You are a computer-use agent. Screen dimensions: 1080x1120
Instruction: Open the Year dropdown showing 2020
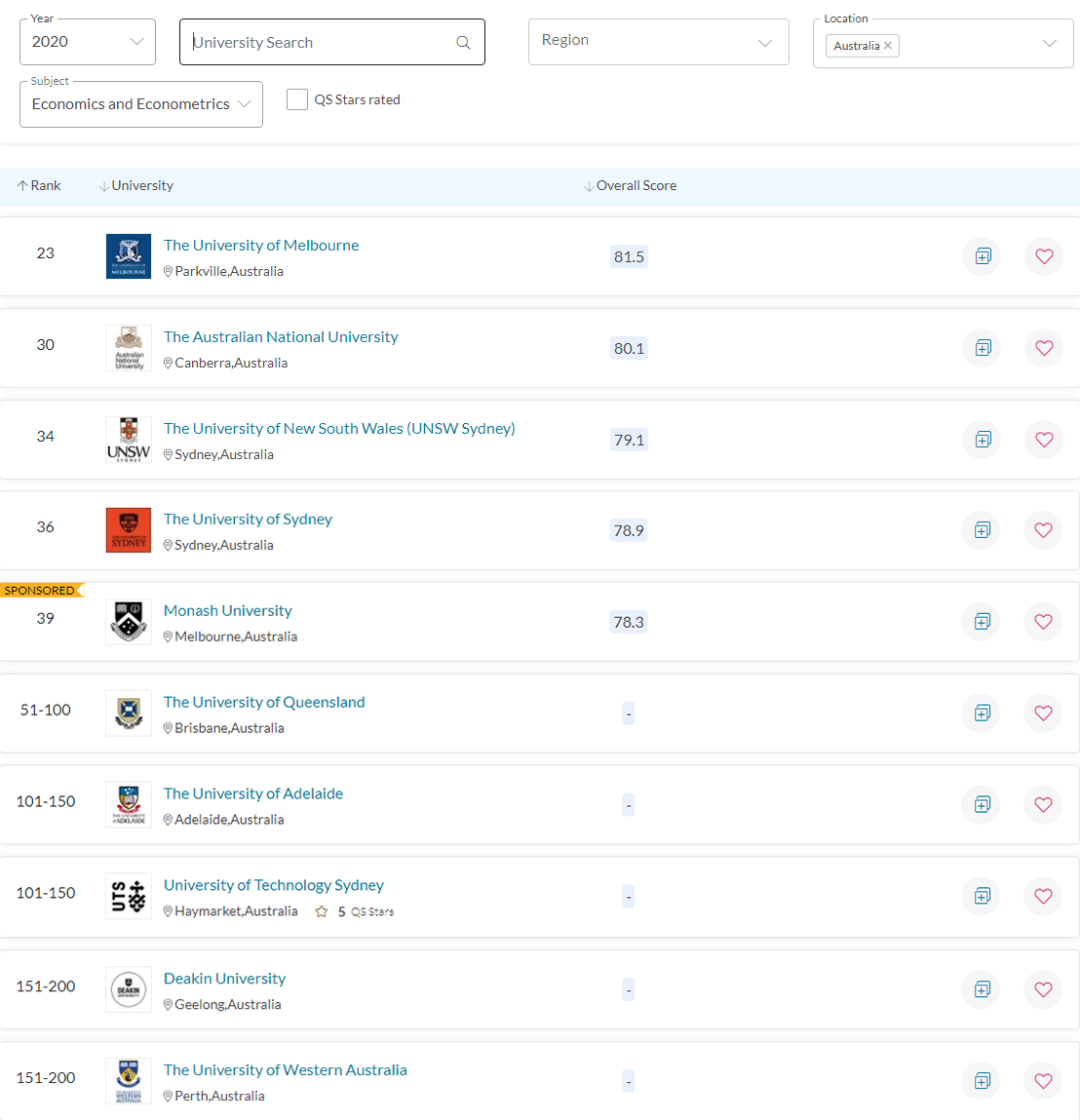point(88,41)
